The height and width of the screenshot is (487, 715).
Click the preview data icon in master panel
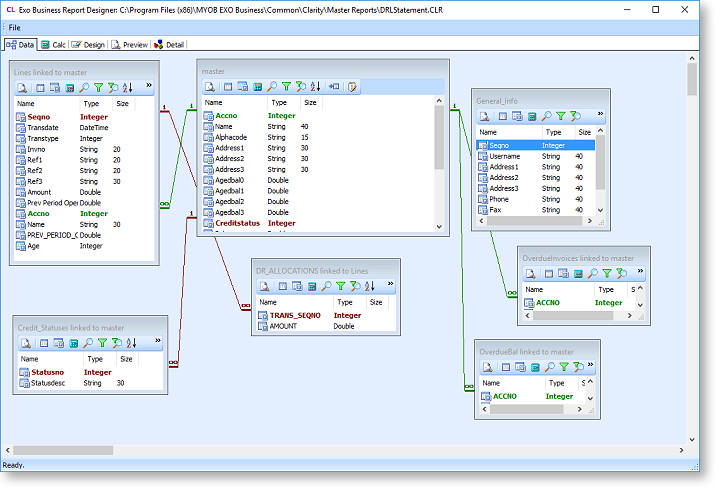[211, 87]
